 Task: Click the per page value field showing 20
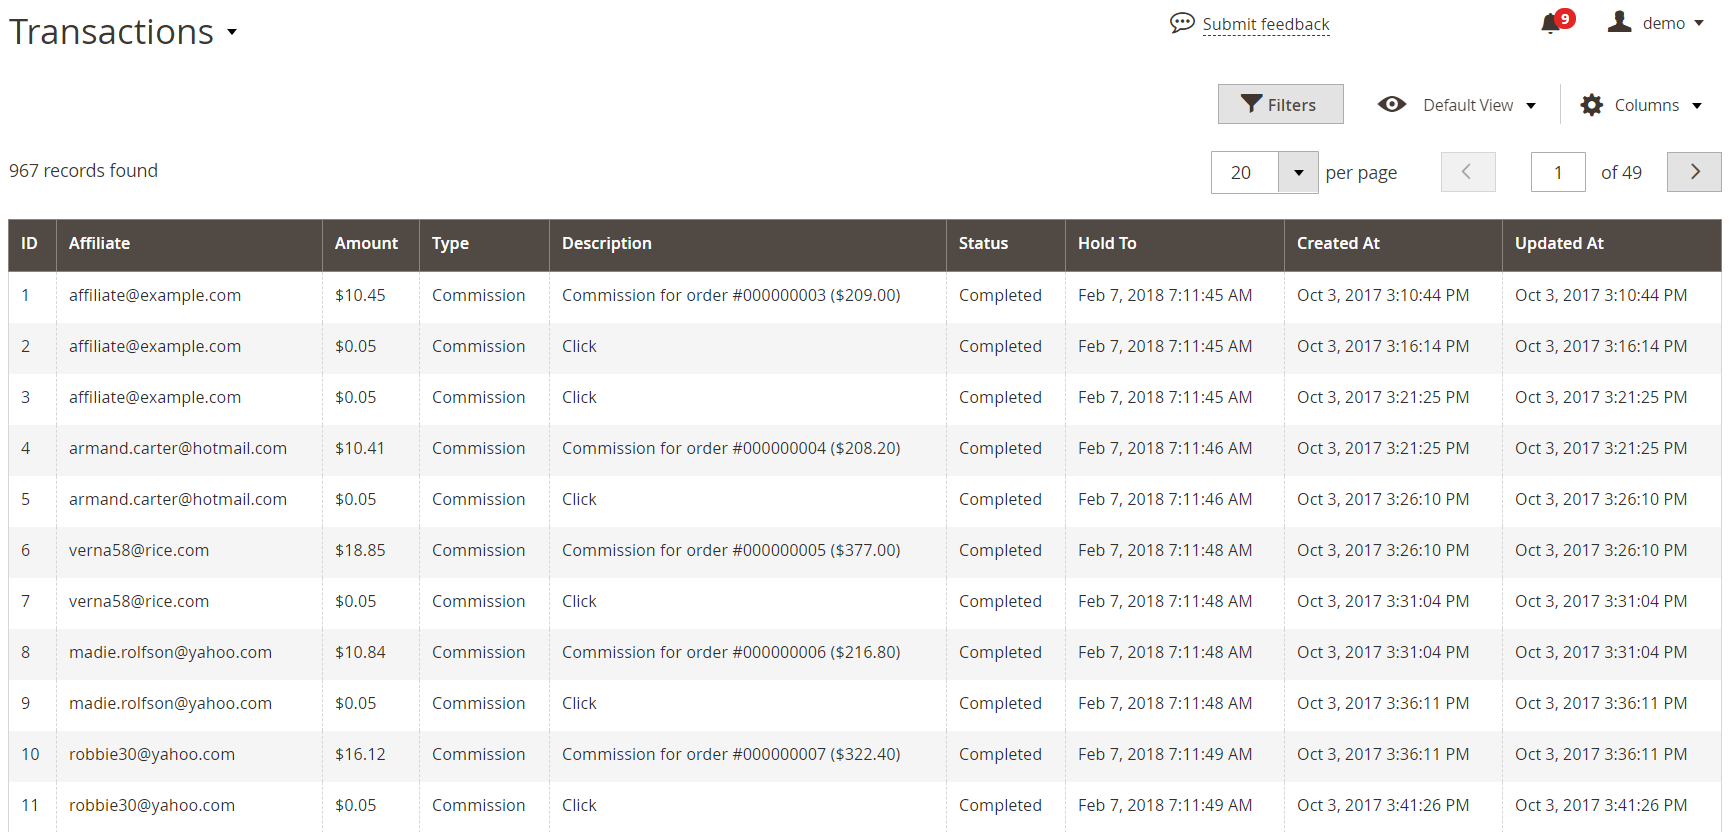tap(1244, 172)
